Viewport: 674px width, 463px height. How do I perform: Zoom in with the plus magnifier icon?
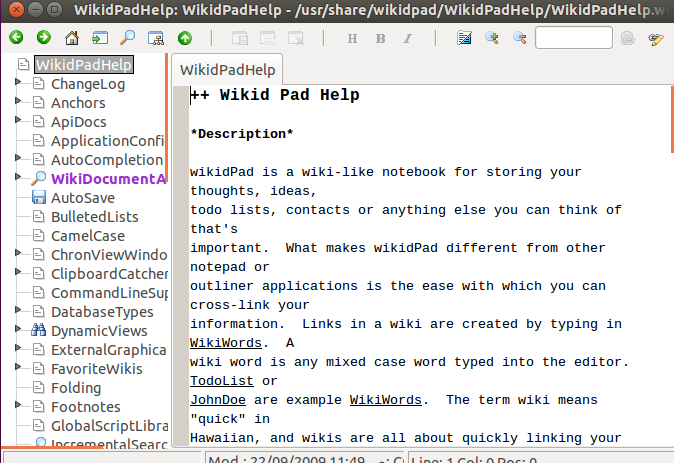click(x=492, y=38)
